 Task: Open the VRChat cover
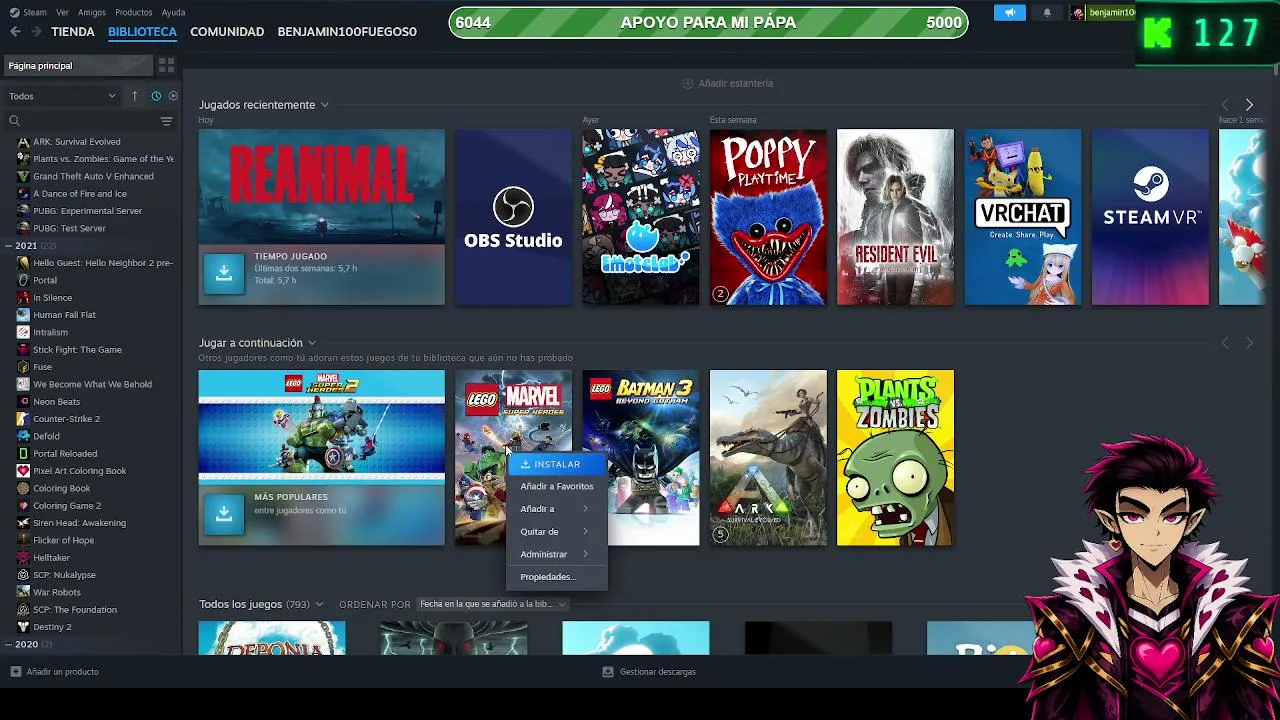1023,217
